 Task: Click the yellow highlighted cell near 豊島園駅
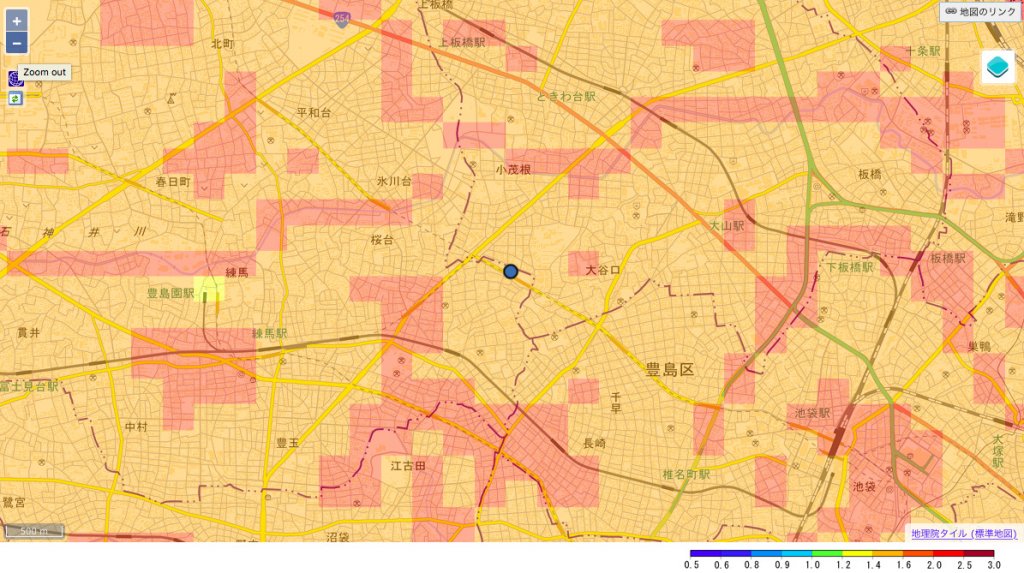pos(209,290)
